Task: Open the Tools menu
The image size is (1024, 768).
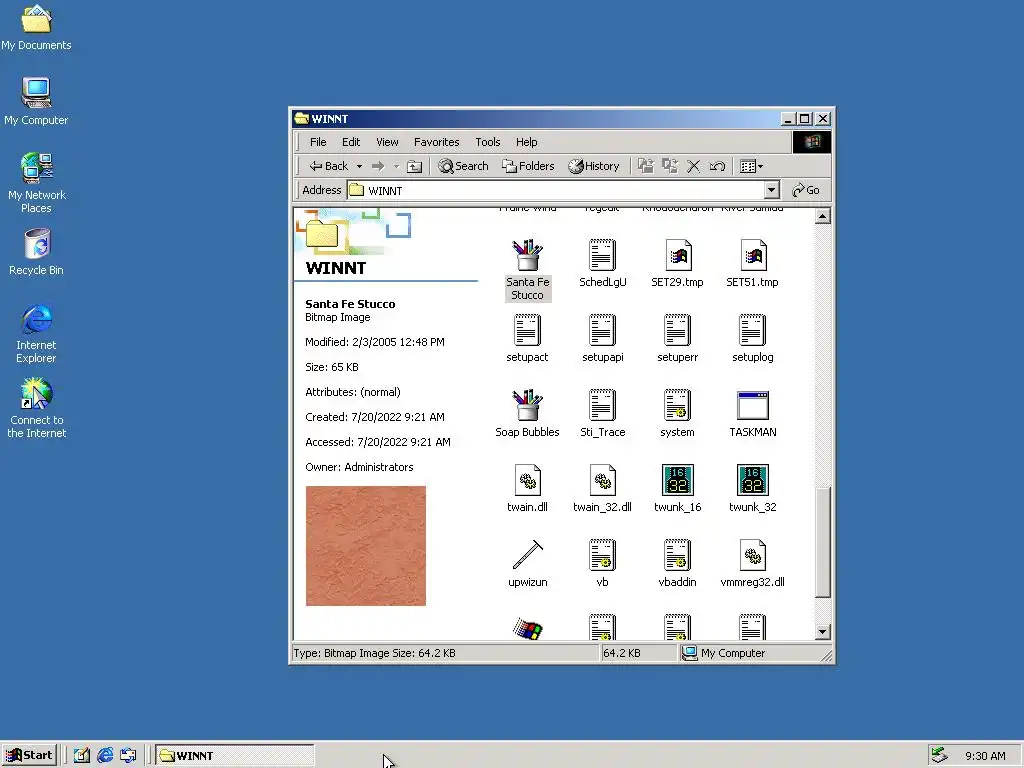Action: coord(487,142)
